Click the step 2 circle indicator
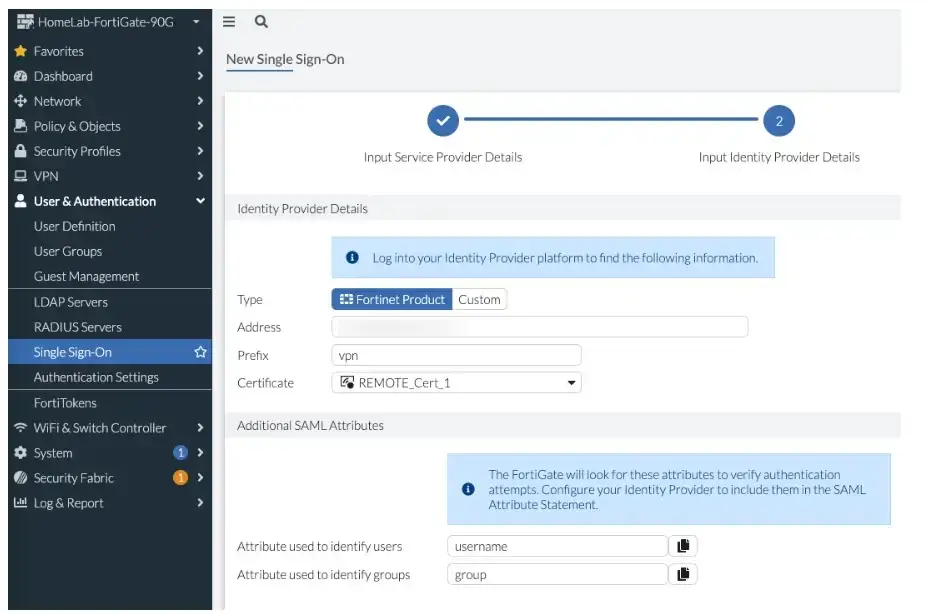This screenshot has height=614, width=929. point(779,120)
